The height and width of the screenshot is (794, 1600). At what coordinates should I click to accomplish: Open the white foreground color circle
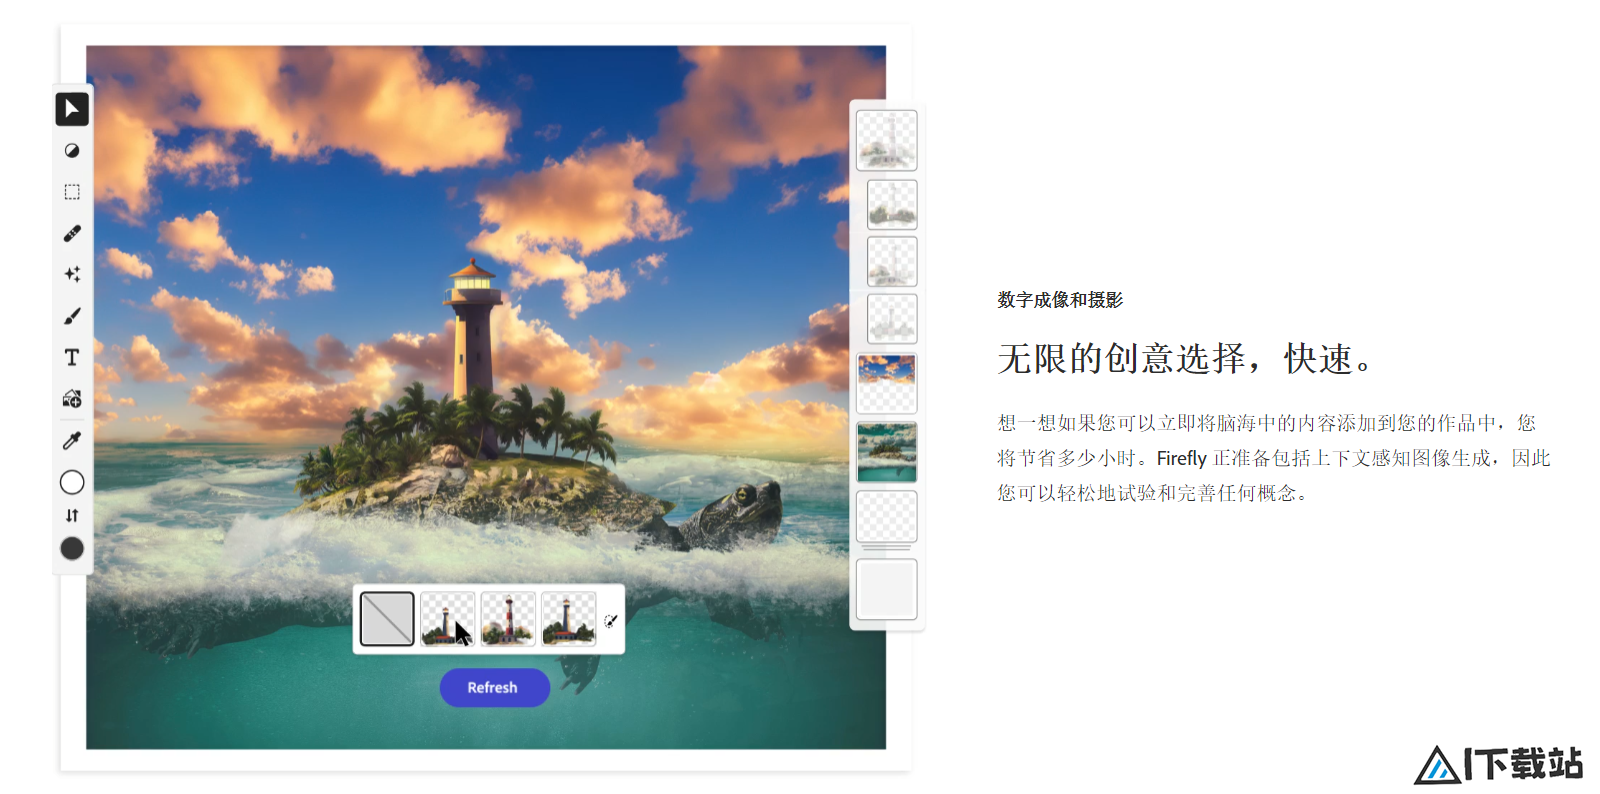[x=72, y=483]
